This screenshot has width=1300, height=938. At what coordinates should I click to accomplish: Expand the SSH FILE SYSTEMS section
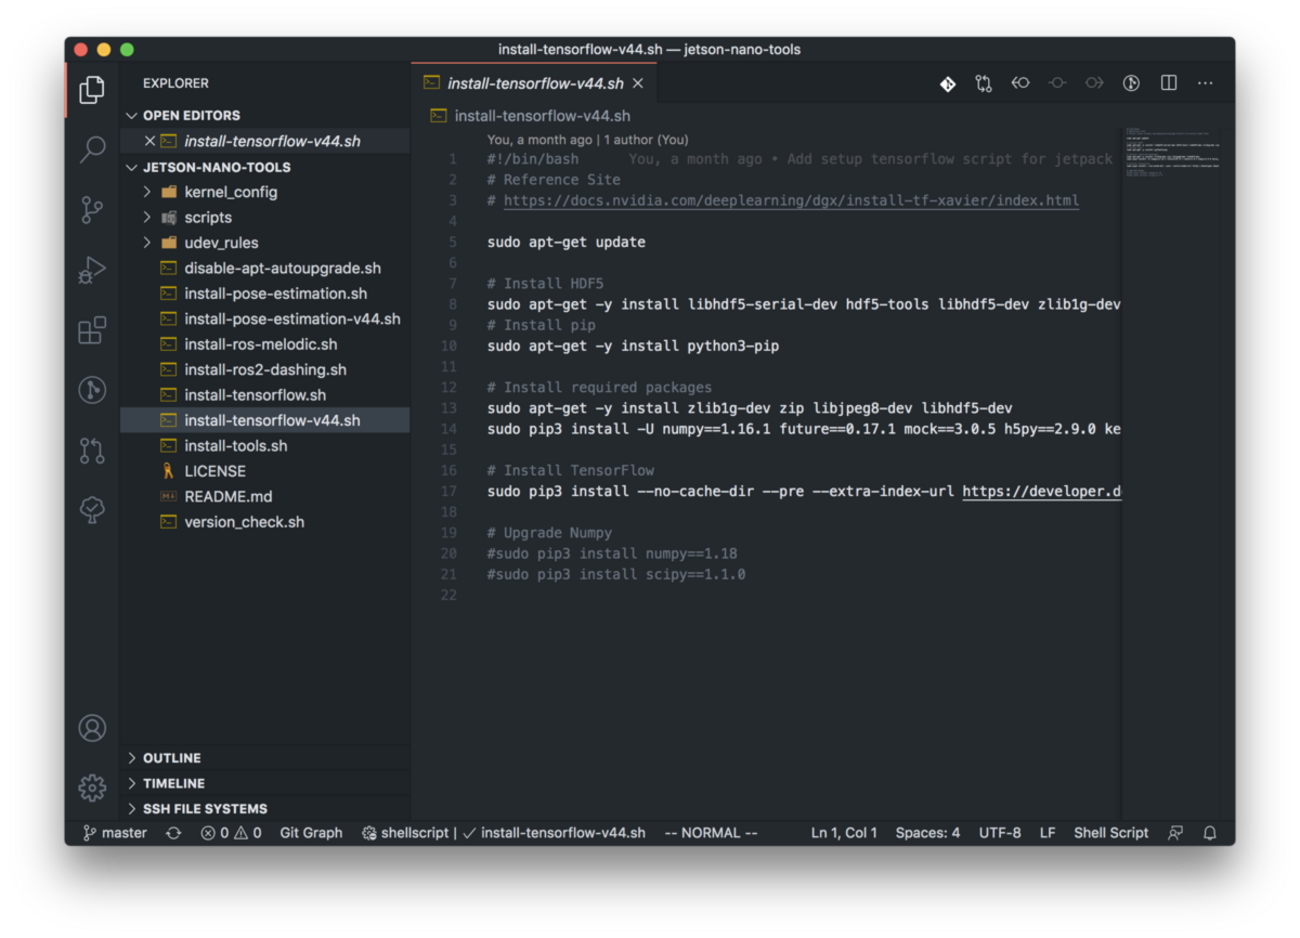pos(204,809)
